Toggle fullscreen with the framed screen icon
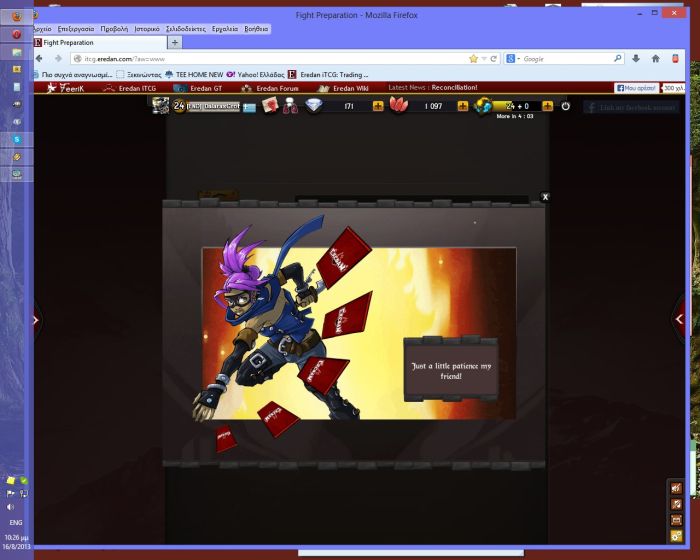 click(676, 520)
